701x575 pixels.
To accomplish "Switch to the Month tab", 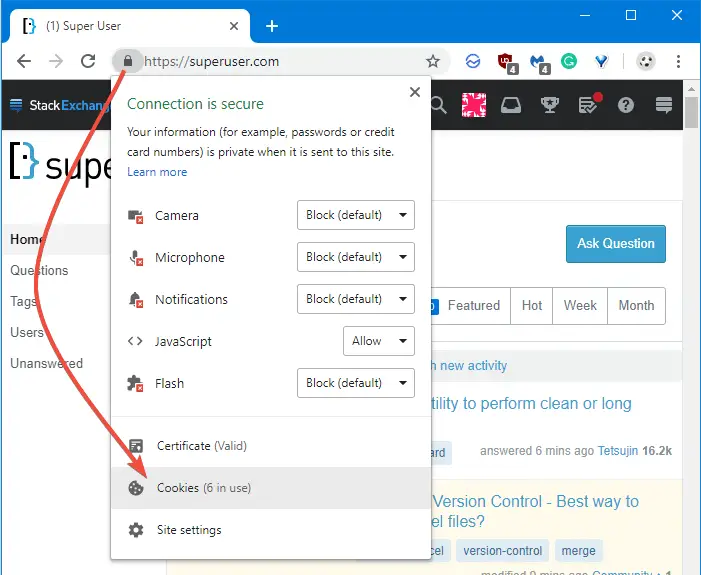I will coord(636,306).
